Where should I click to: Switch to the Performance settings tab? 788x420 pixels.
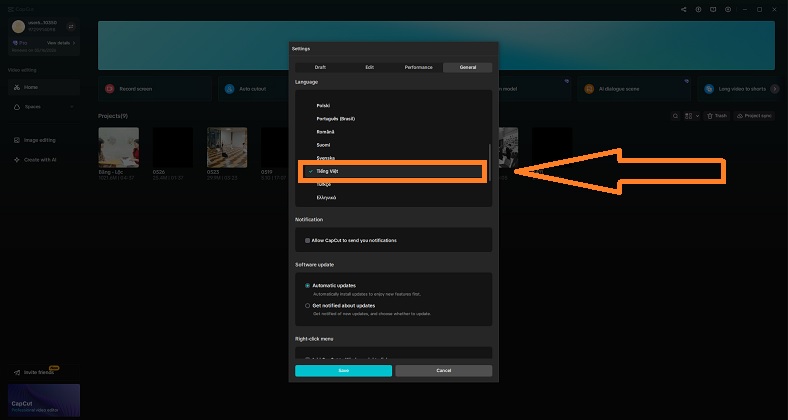pos(418,67)
